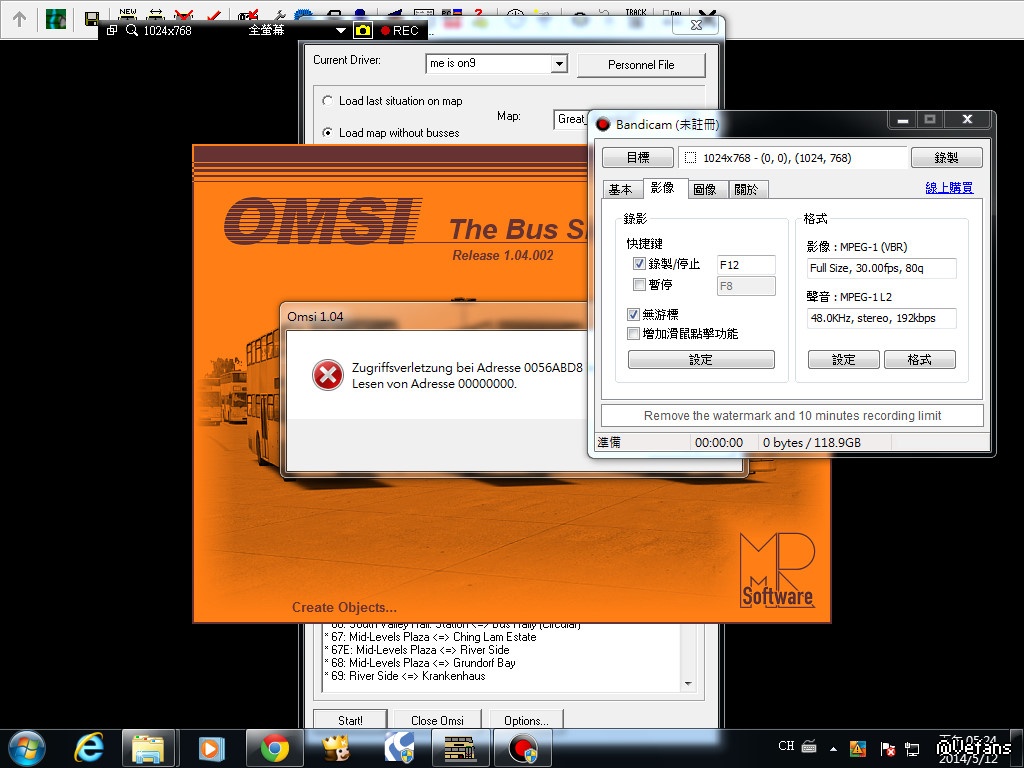Click the 線上購買 link
Viewport: 1024px width, 768px height.
(948, 188)
